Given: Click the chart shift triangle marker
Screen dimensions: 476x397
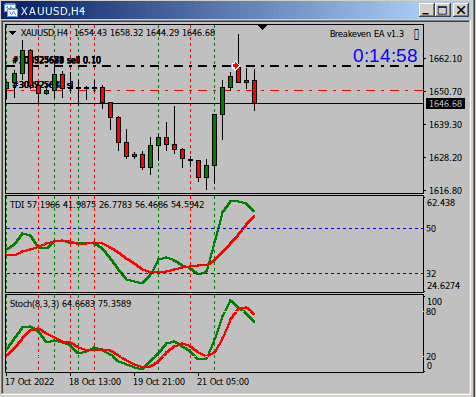Looking at the screenshot, I should click(263, 27).
